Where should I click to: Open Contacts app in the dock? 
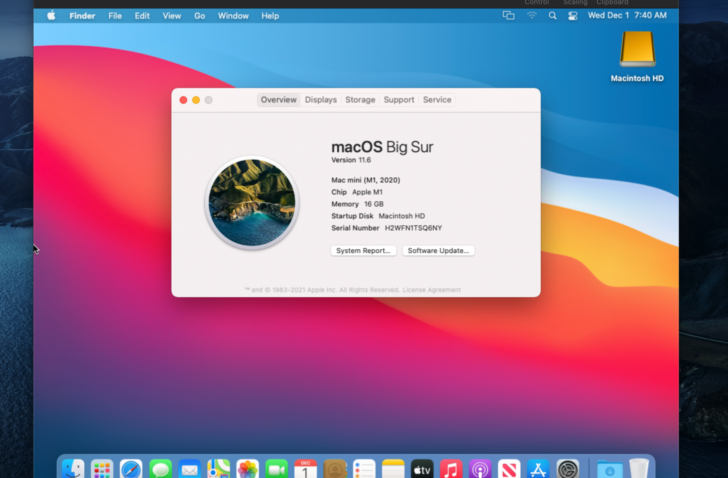335,469
